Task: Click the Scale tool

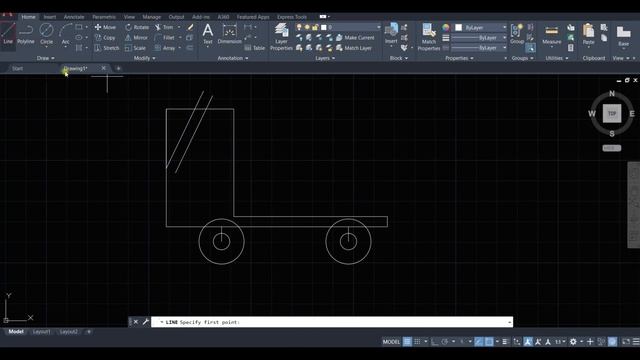Action: point(135,48)
